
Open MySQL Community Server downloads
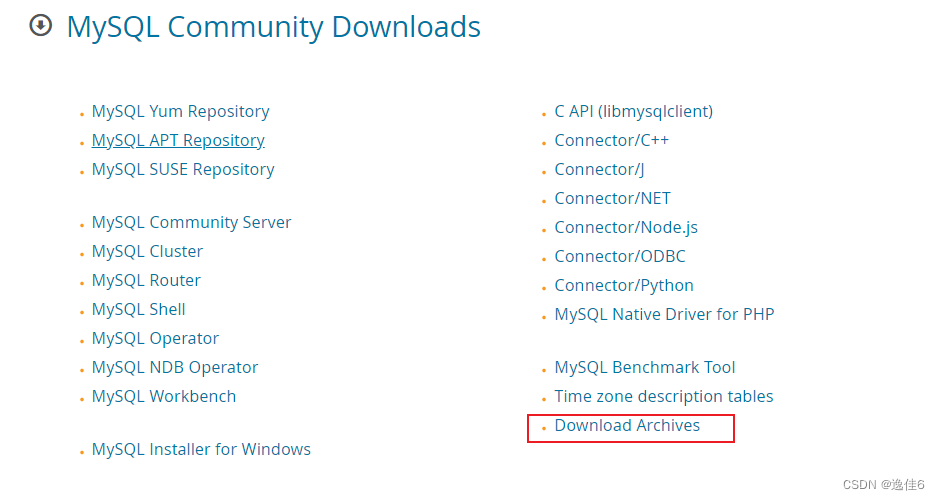click(191, 222)
